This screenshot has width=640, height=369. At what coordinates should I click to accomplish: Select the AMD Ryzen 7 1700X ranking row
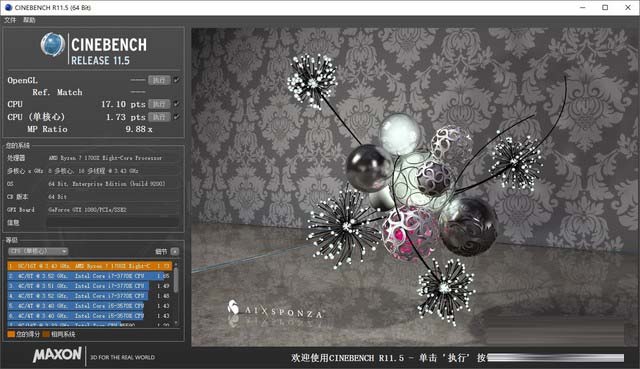point(90,266)
